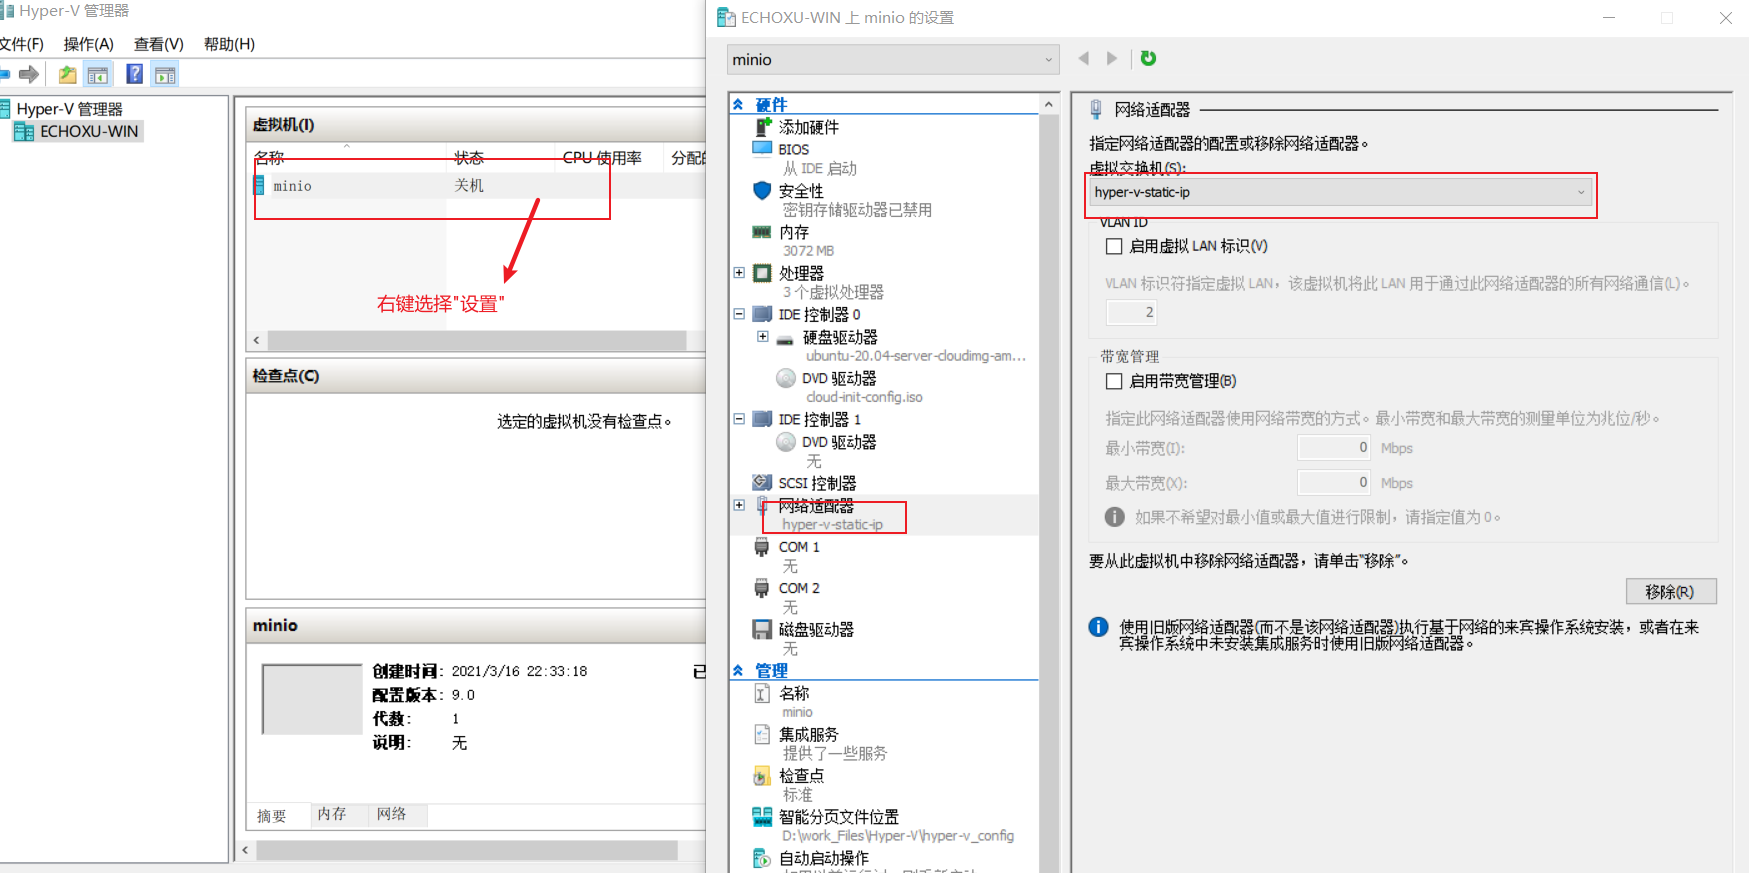Collapse the 硬件 section header
Image resolution: width=1749 pixels, height=873 pixels.
pos(738,104)
